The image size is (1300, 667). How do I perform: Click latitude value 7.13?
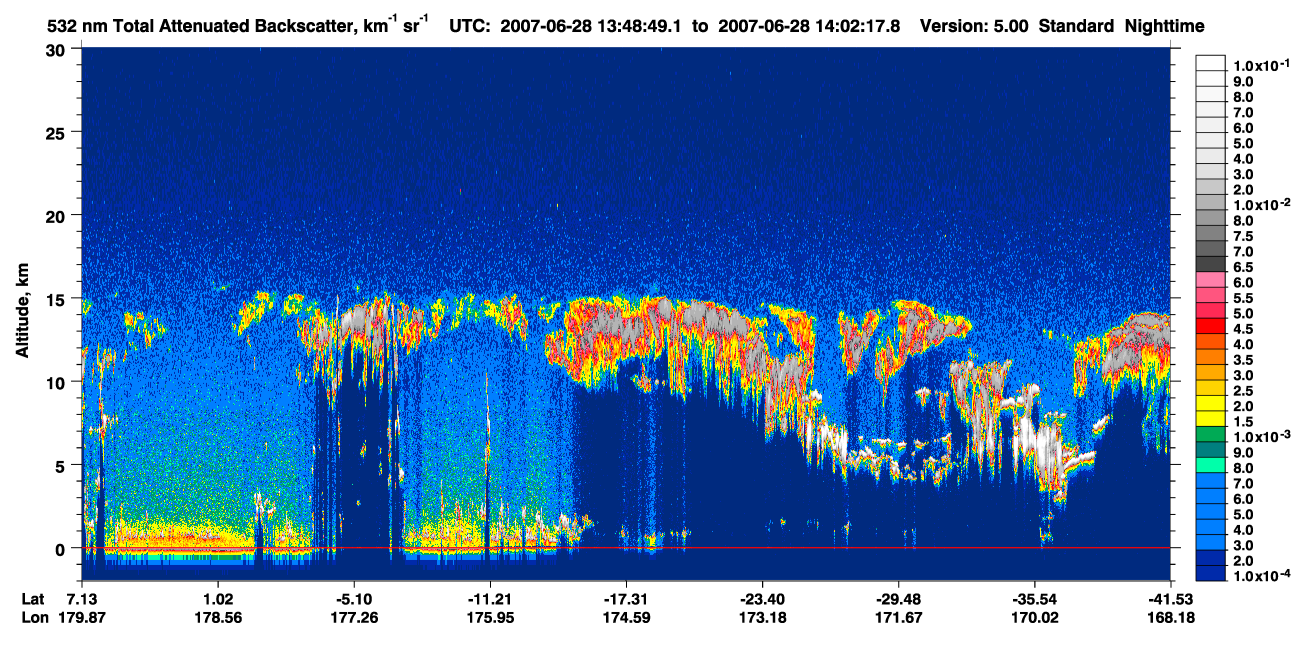(x=82, y=599)
